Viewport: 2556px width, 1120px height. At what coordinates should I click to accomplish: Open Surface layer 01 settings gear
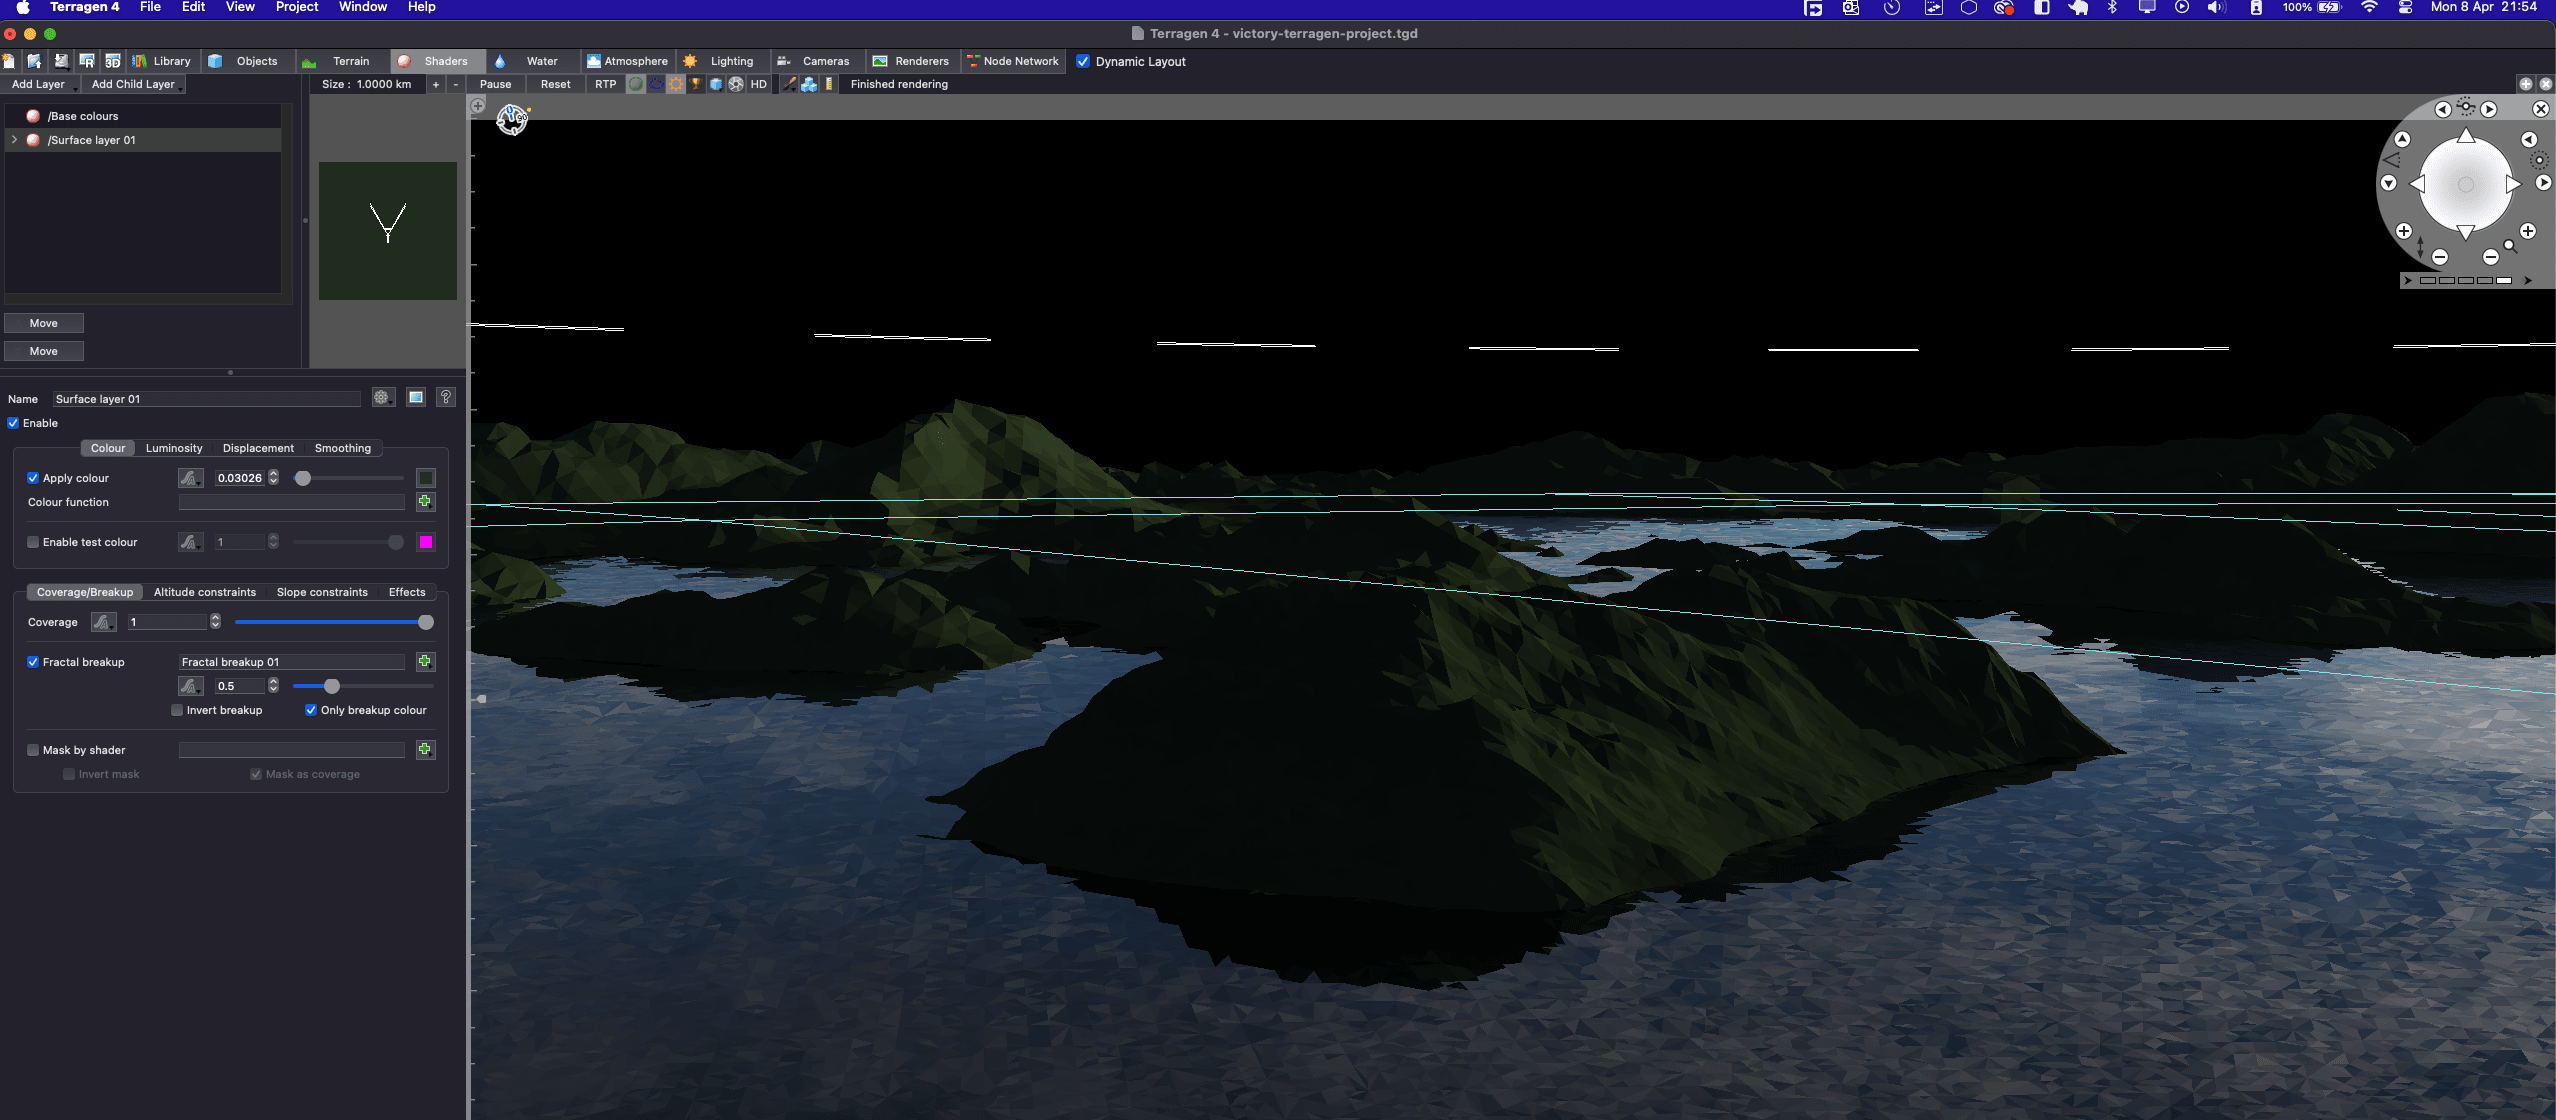382,398
